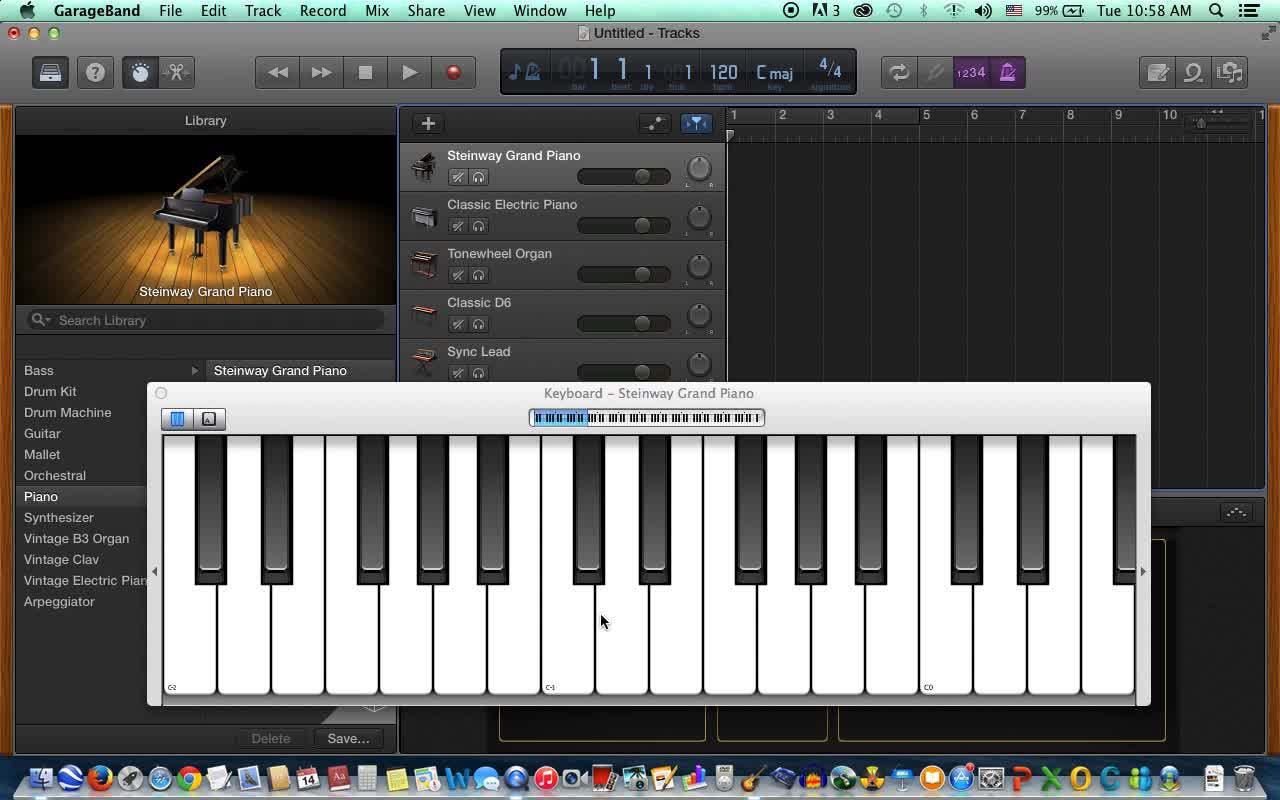Open the Media Browser button

pyautogui.click(x=1230, y=72)
